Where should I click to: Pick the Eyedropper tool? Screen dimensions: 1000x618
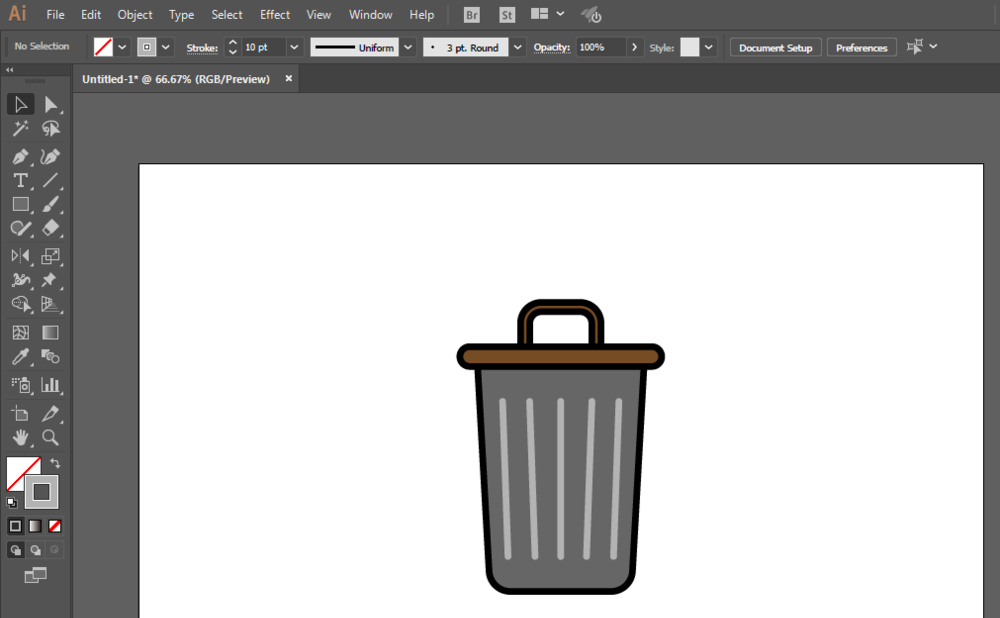20,357
